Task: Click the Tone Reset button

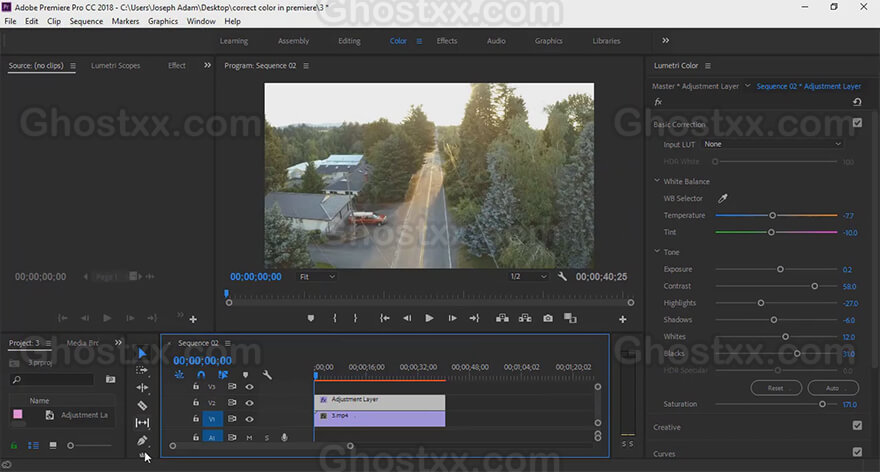Action: coord(776,388)
